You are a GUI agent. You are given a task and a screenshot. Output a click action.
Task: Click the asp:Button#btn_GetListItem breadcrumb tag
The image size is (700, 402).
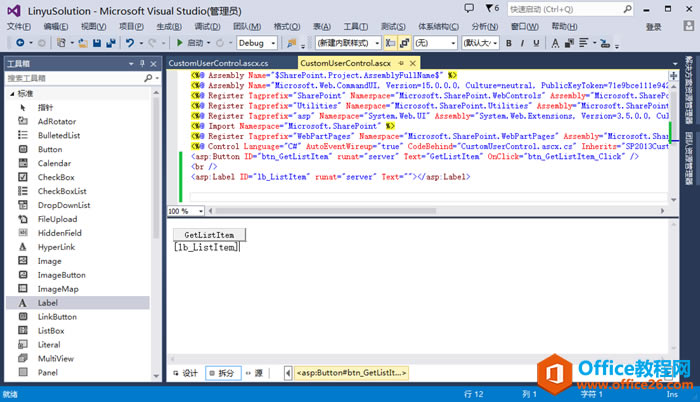[349, 373]
